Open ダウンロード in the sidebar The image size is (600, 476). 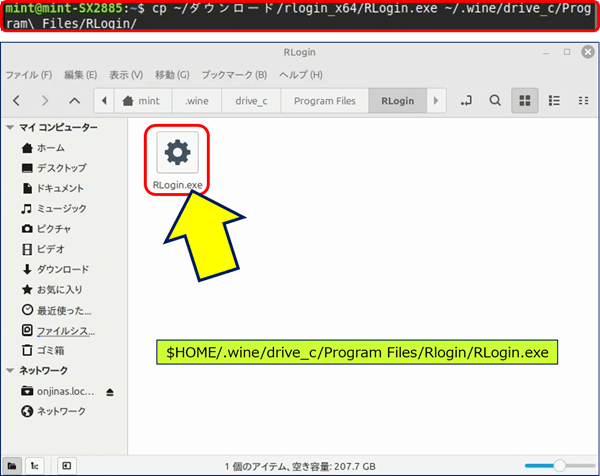tap(55, 269)
